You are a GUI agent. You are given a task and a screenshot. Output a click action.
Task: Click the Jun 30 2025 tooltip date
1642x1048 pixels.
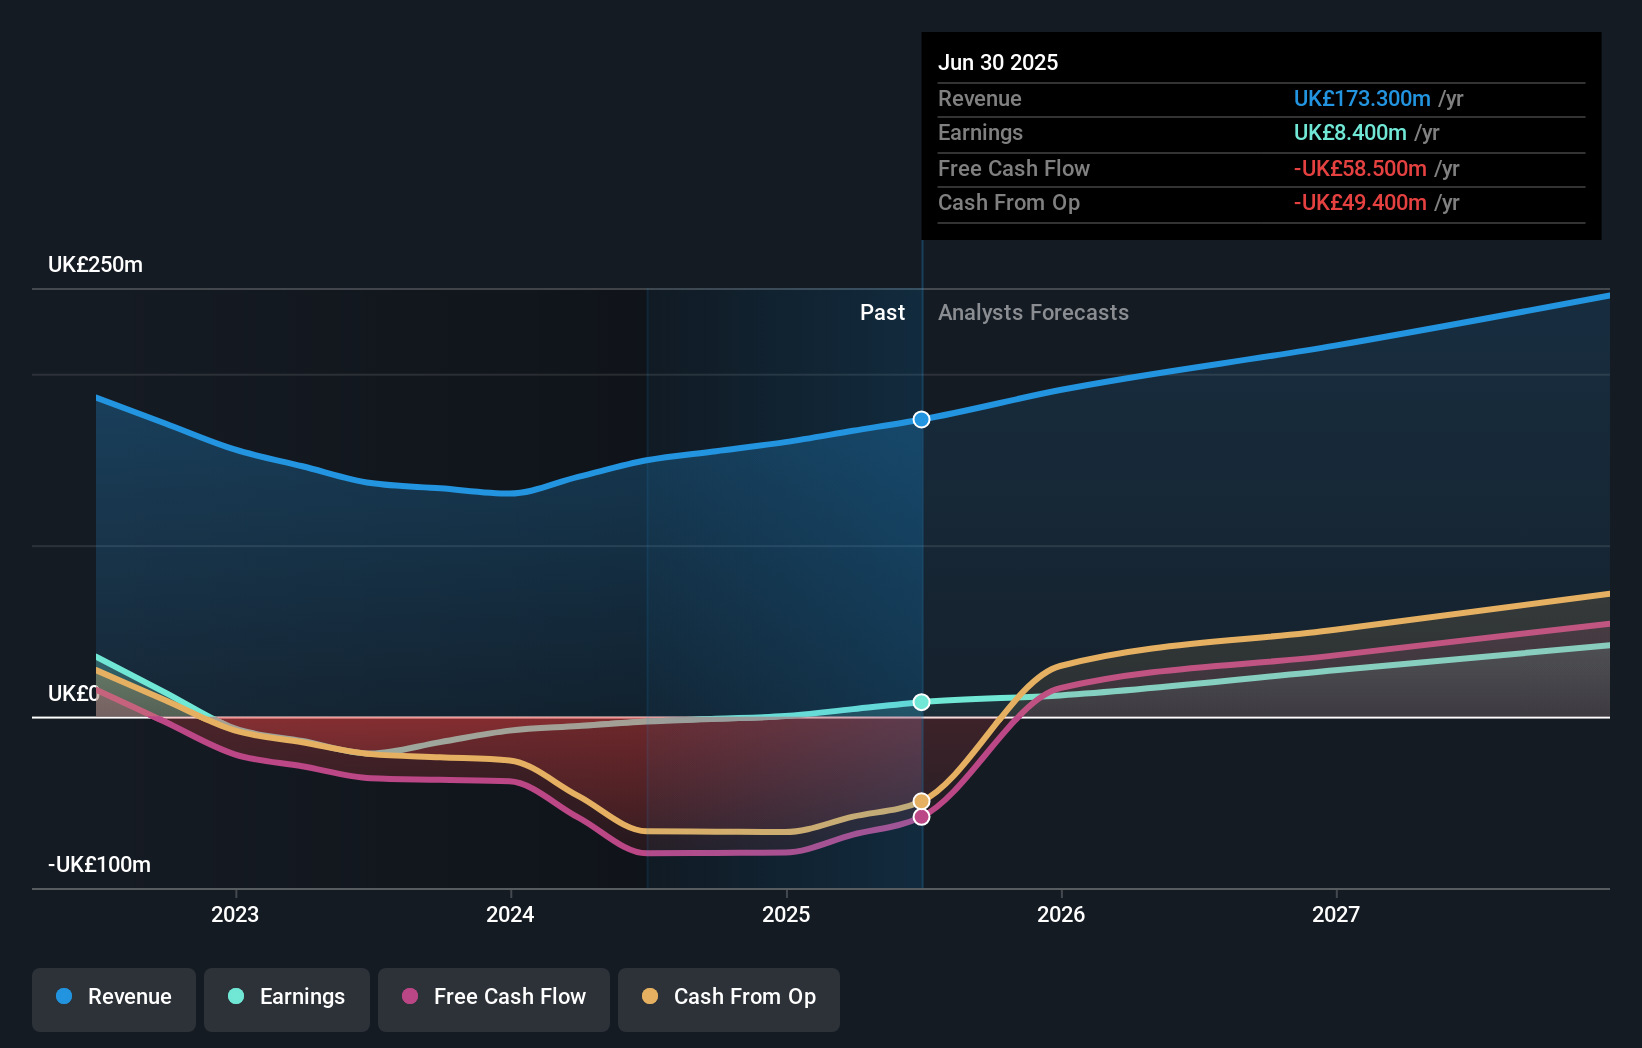pyautogui.click(x=998, y=62)
